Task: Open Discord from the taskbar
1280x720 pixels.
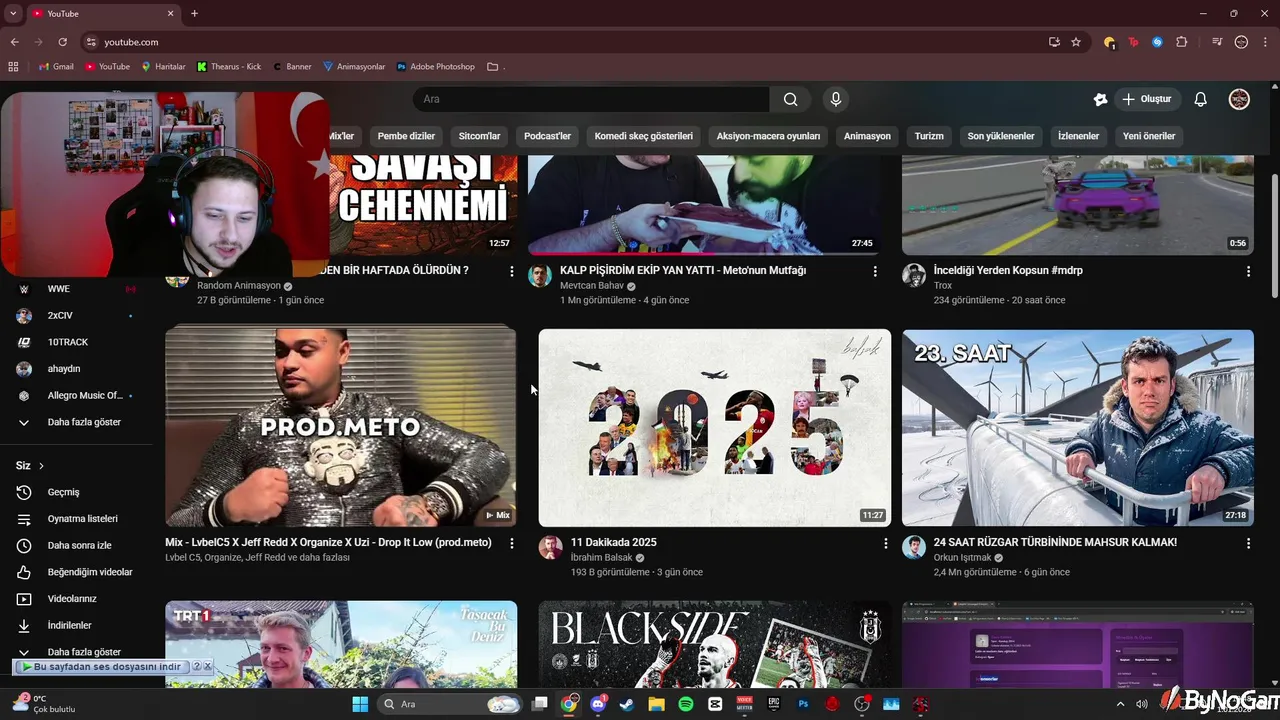Action: (598, 704)
